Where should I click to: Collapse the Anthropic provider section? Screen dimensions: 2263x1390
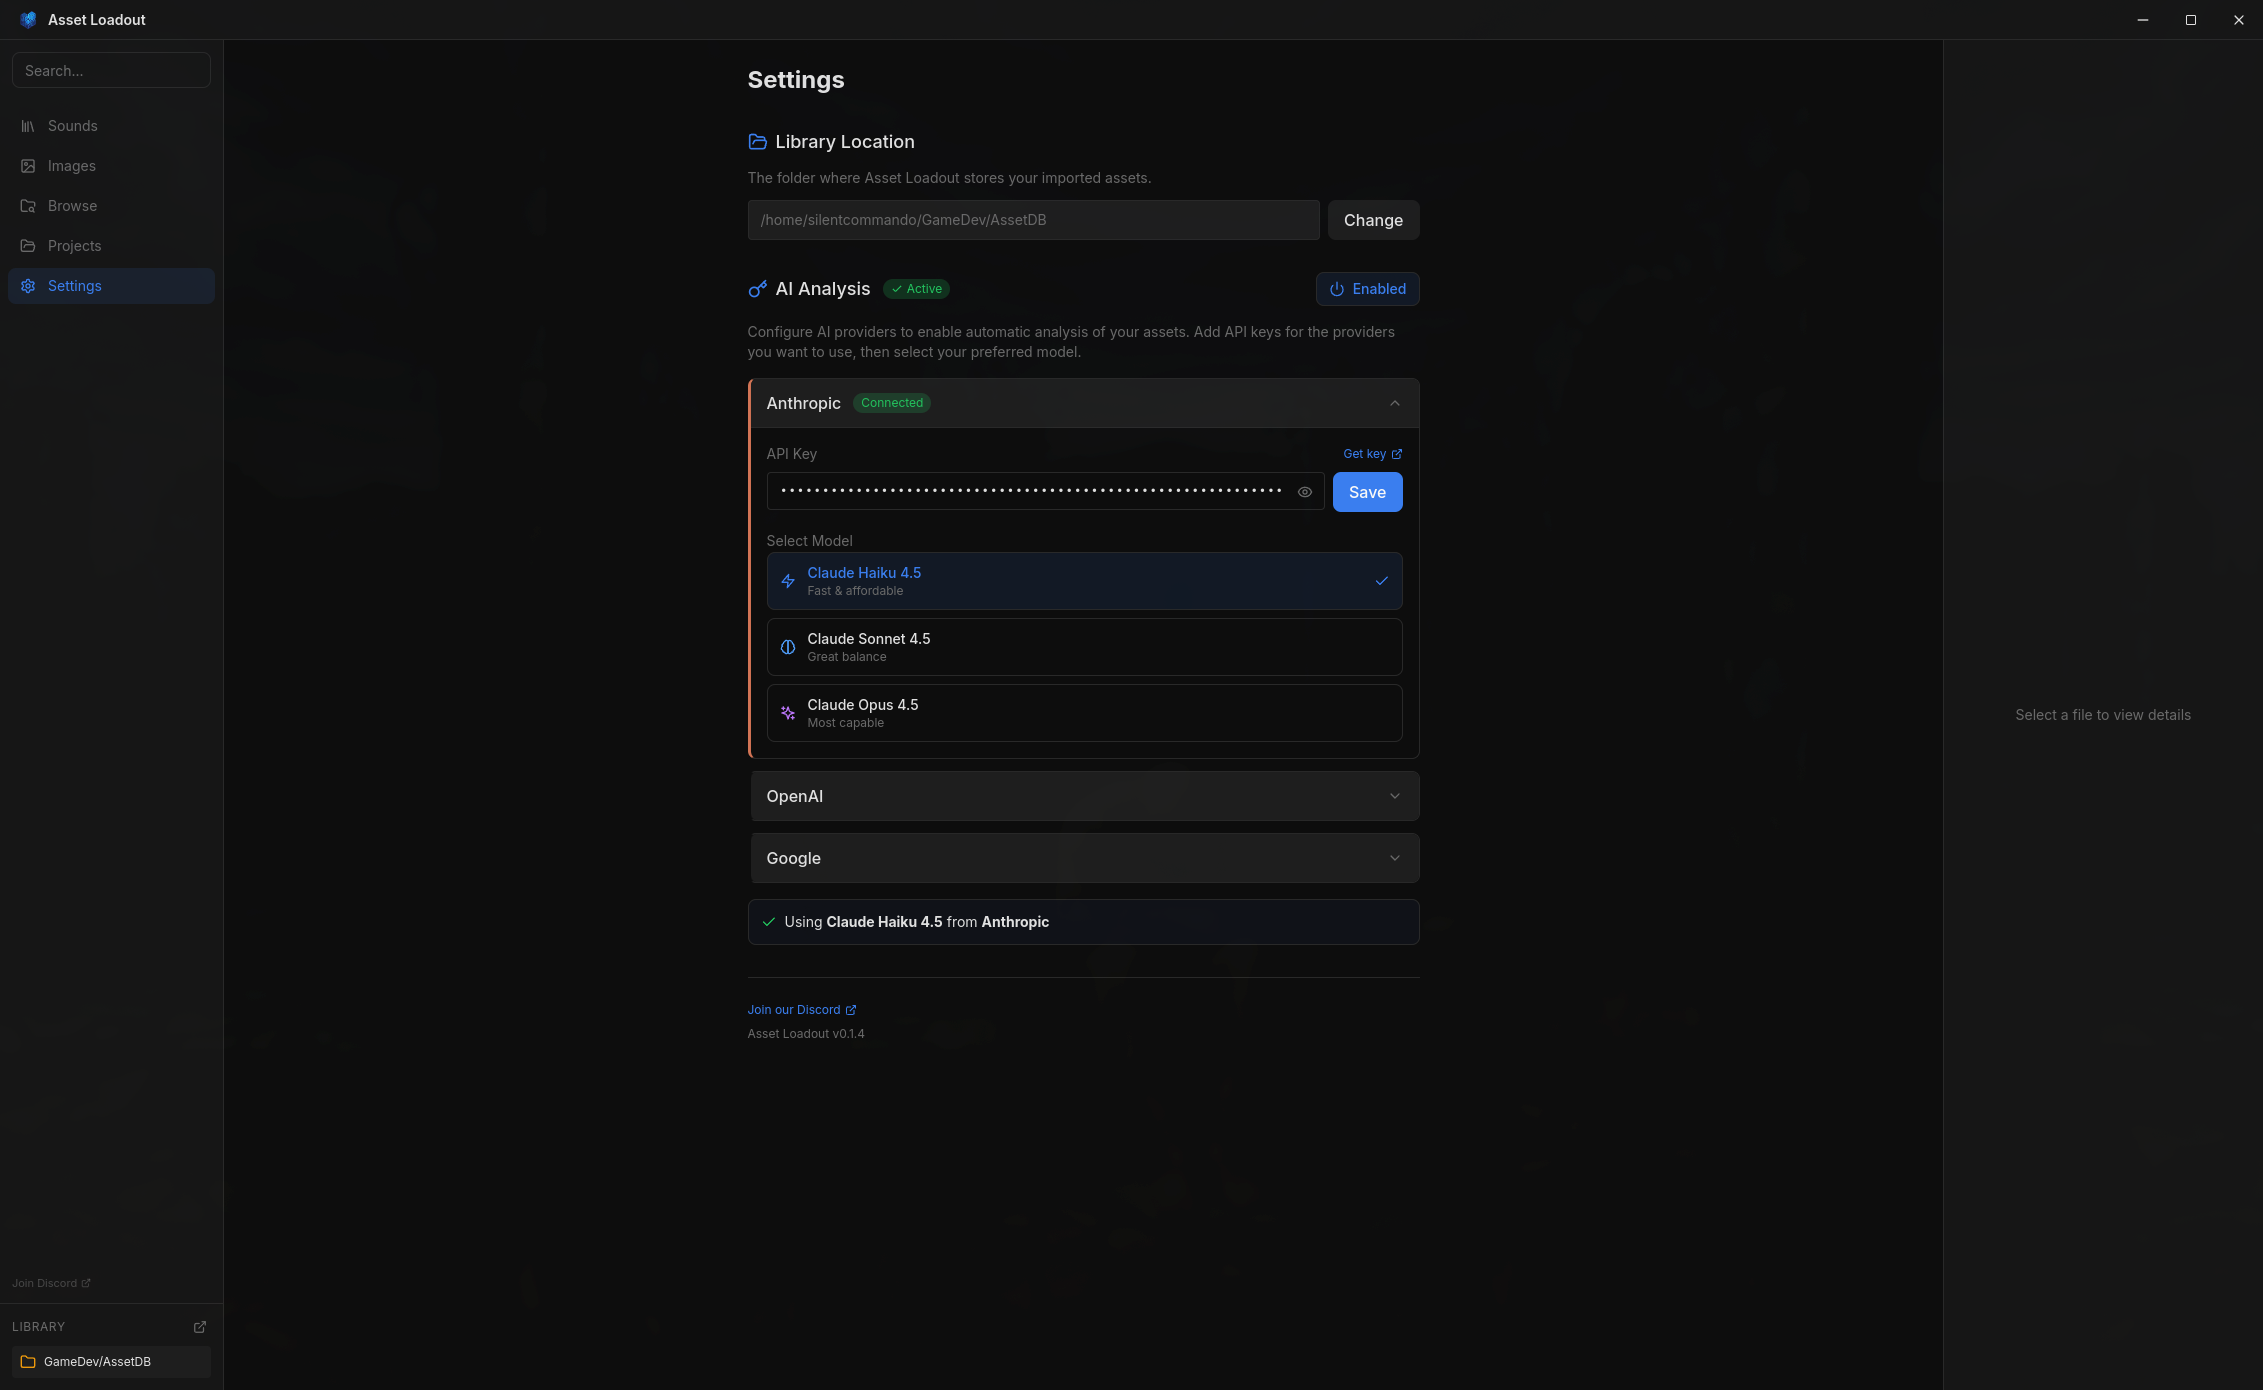click(1394, 403)
